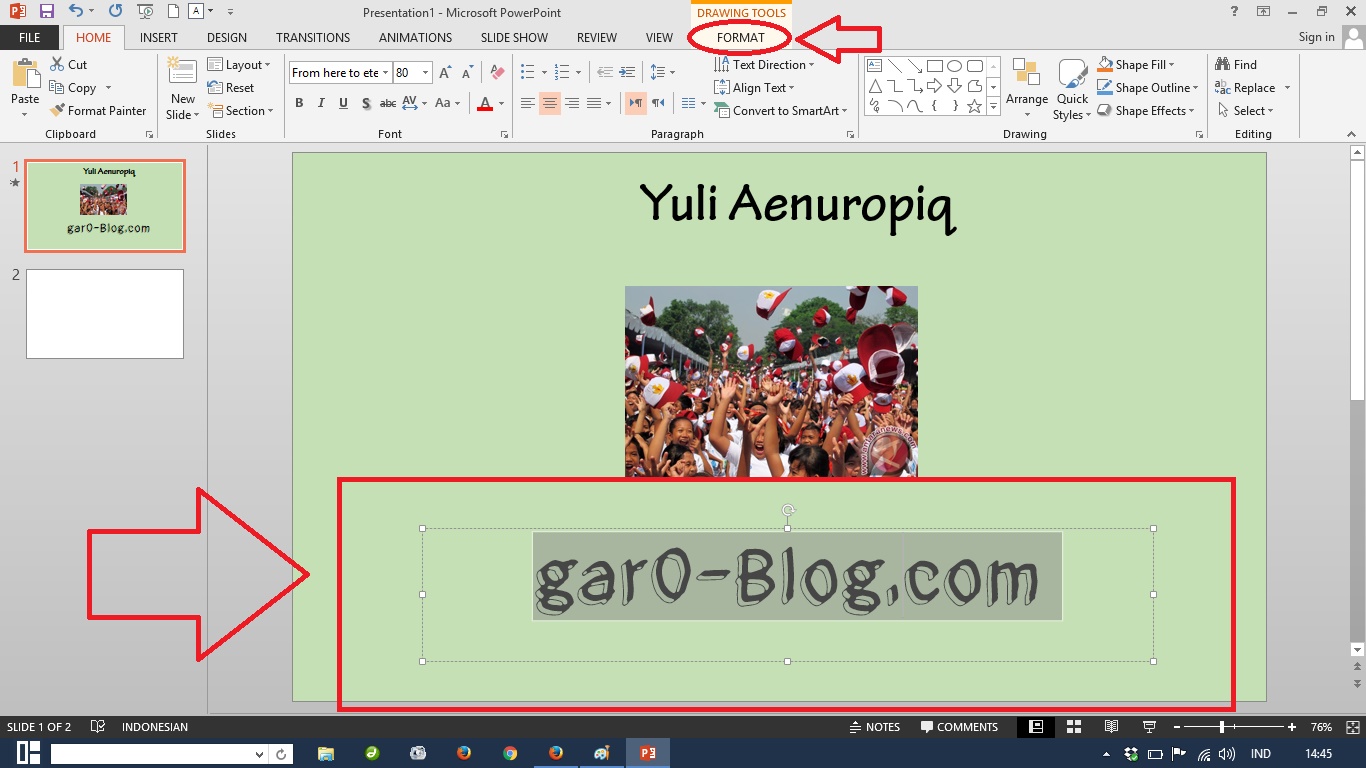Click the Increase Indent icon
This screenshot has height=768, width=1366.
626,71
